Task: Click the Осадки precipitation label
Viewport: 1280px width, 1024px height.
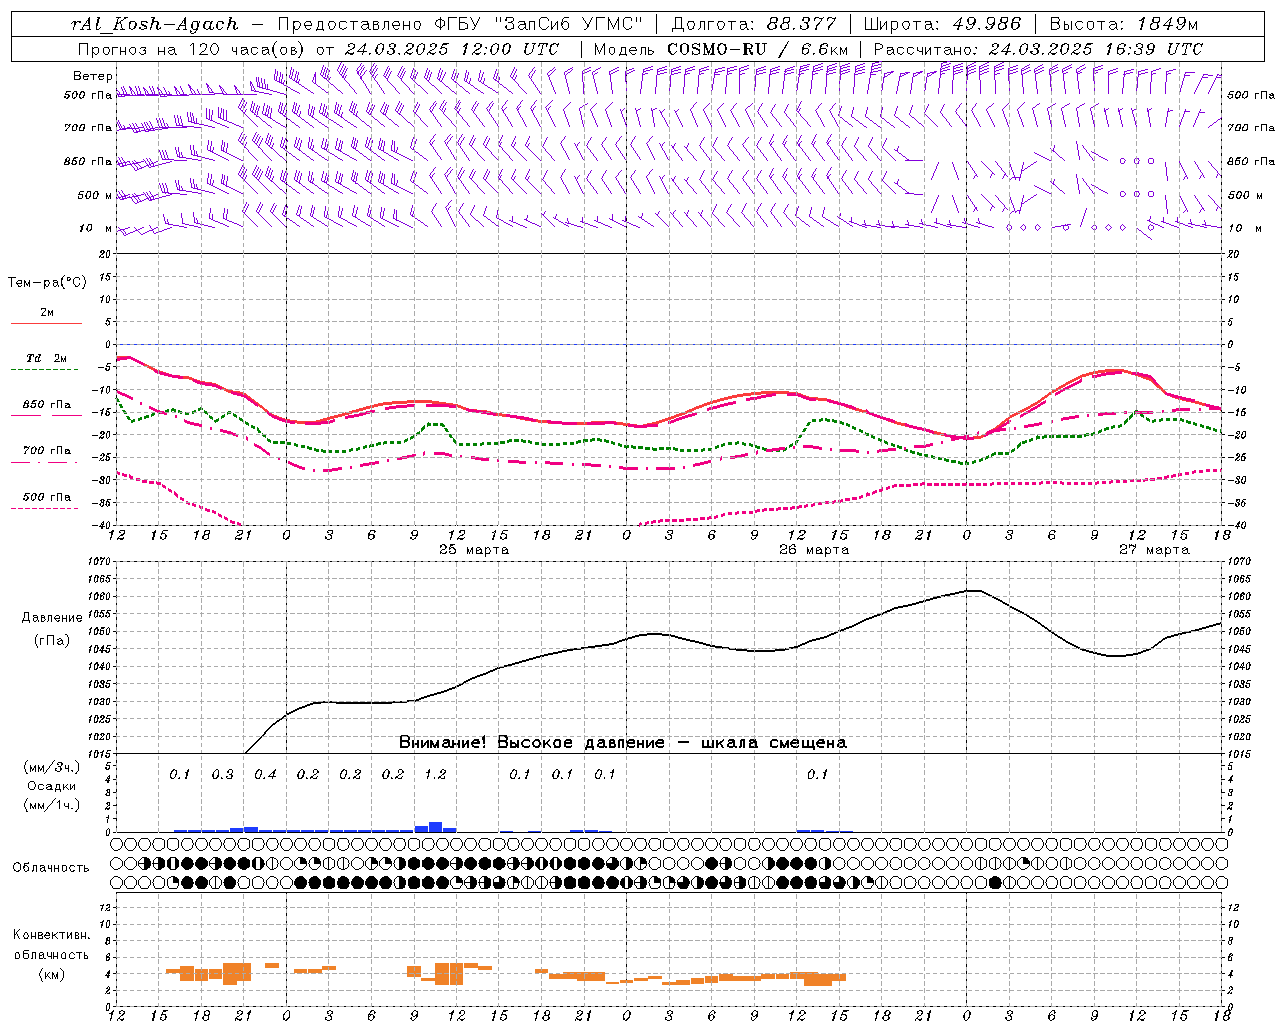Action: point(52,786)
